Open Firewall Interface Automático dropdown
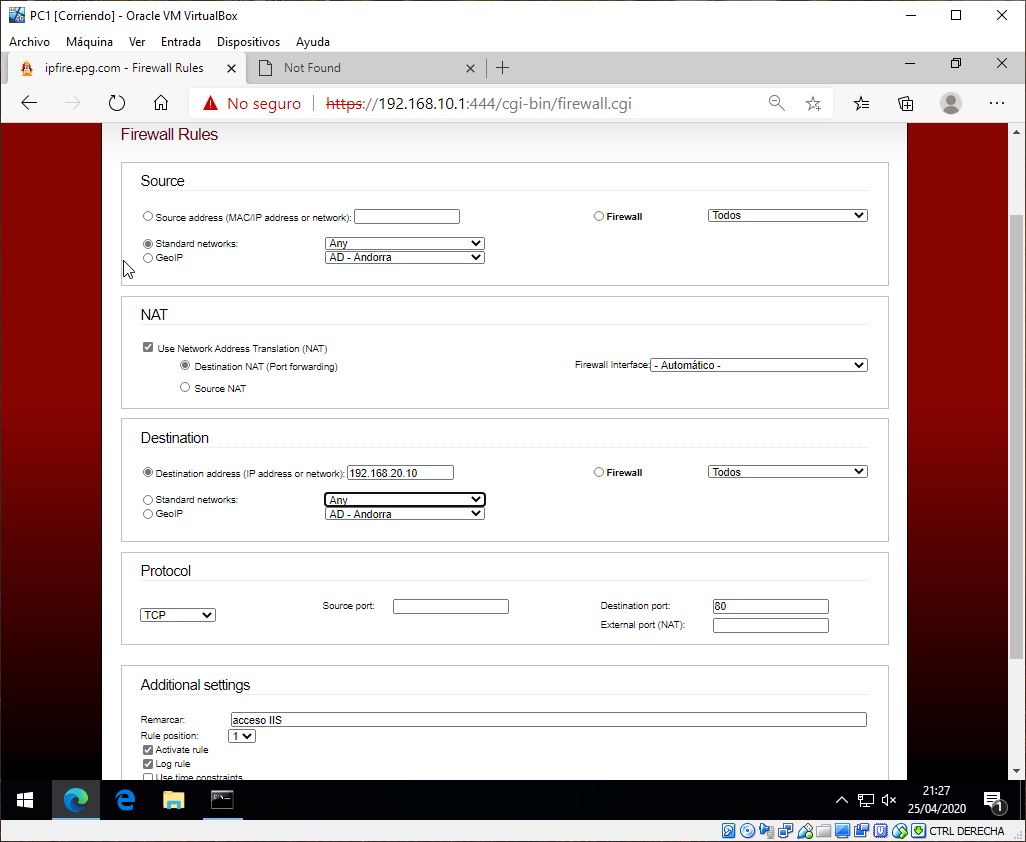 pos(759,365)
